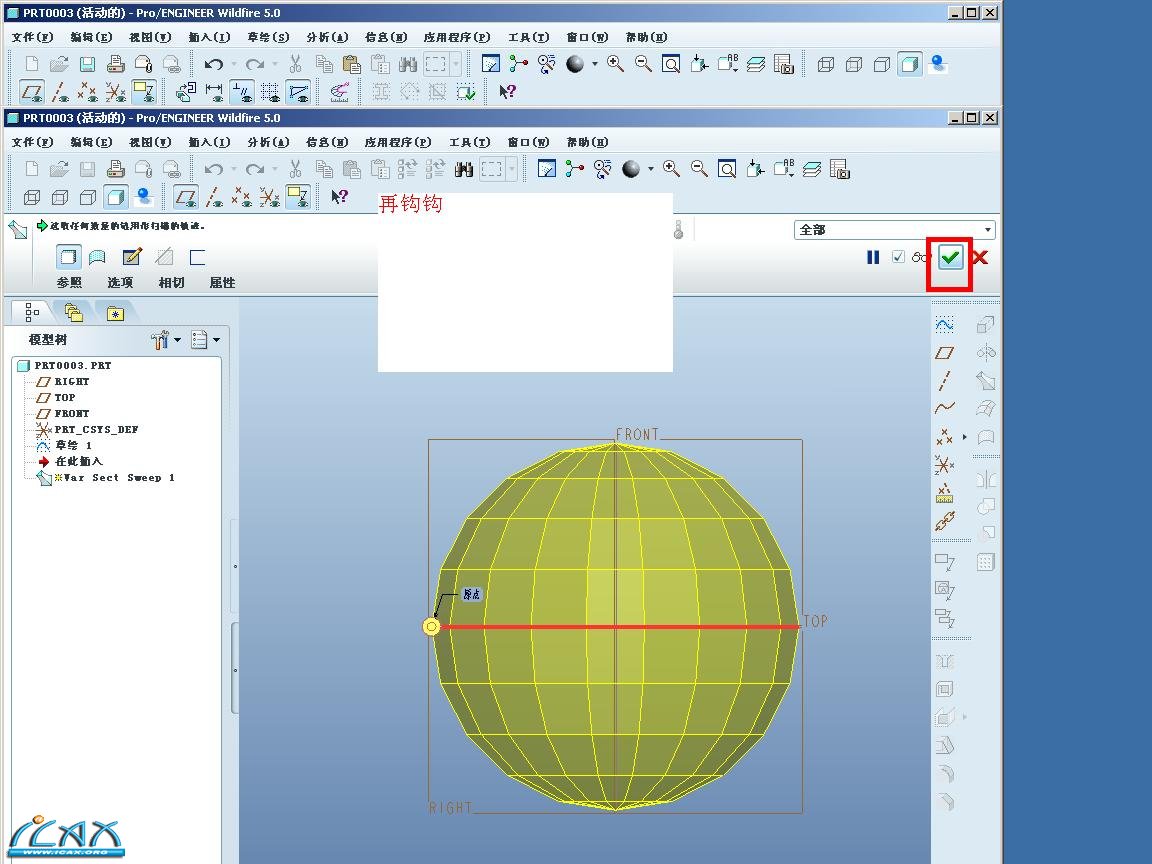Select the sweep as solid option icon
This screenshot has width=1152, height=864.
68,257
